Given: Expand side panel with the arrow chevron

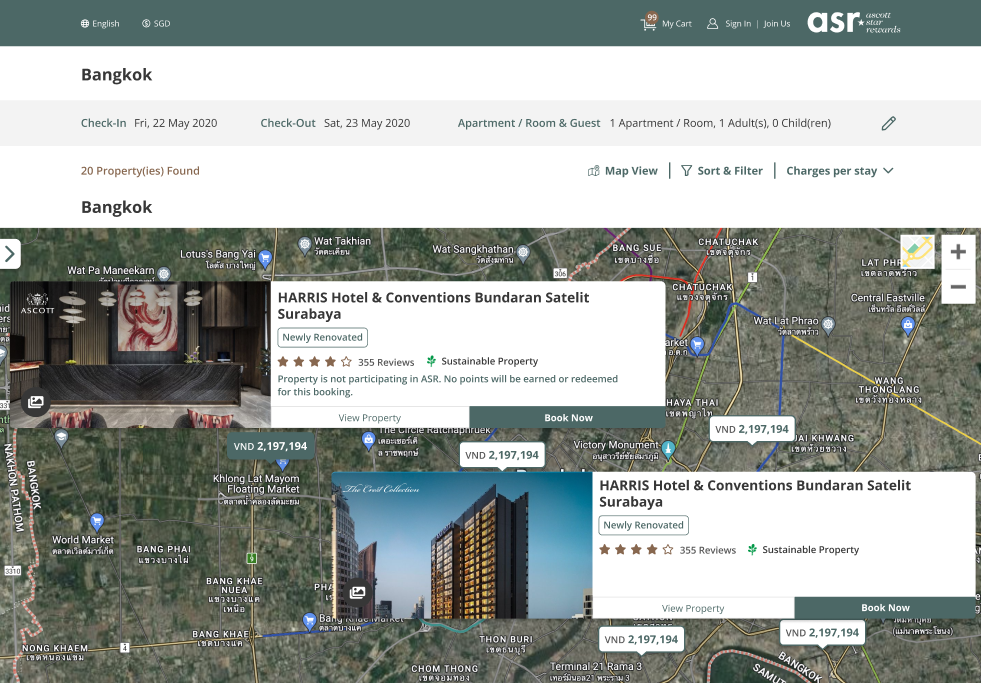Looking at the screenshot, I should pos(10,254).
